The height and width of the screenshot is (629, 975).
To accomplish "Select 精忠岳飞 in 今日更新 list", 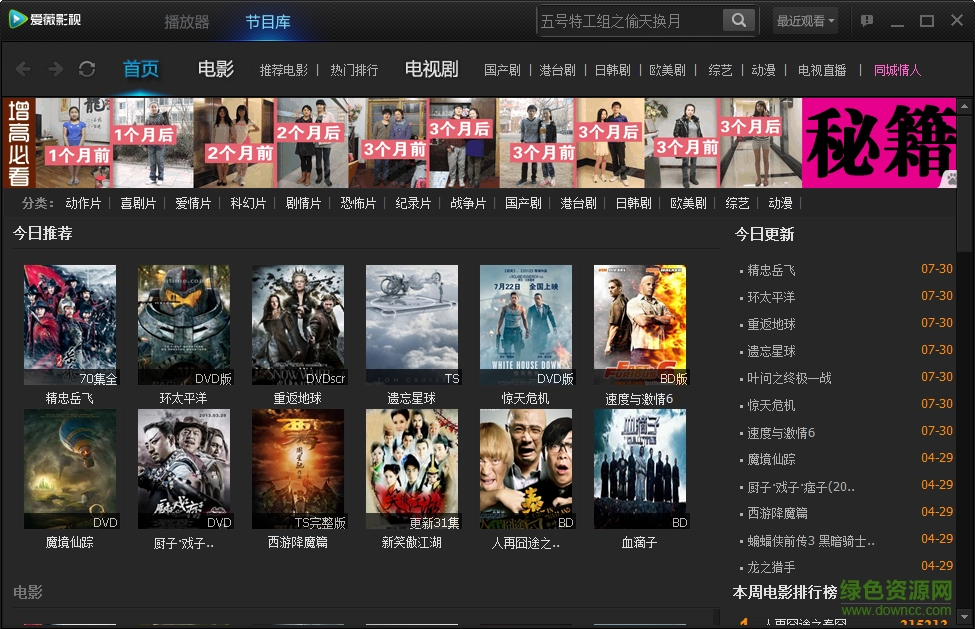I will [771, 270].
